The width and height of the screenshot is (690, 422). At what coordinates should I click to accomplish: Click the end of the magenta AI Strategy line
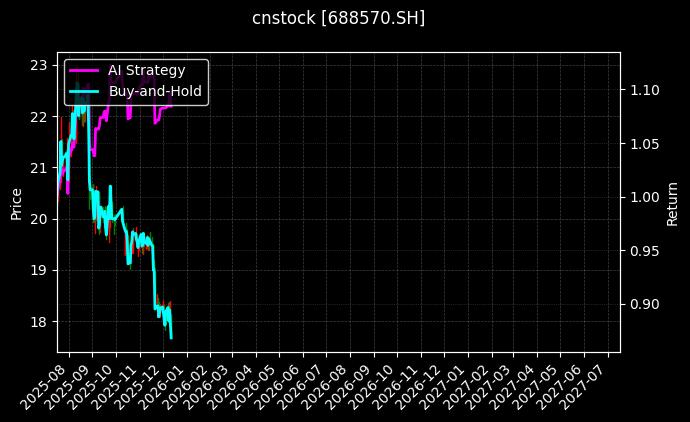171,105
